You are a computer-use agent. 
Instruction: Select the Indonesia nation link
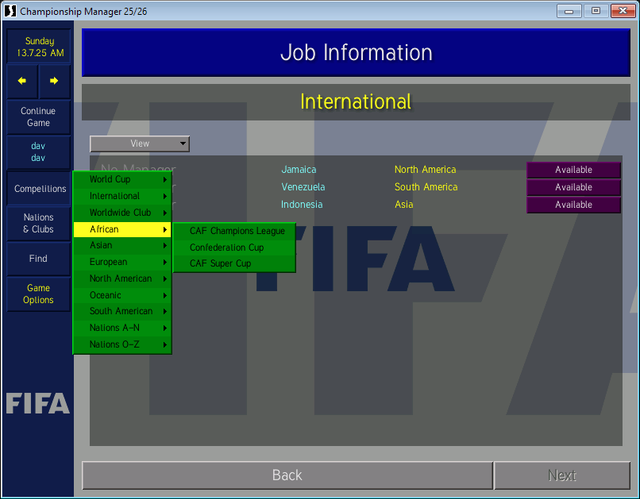click(x=302, y=205)
